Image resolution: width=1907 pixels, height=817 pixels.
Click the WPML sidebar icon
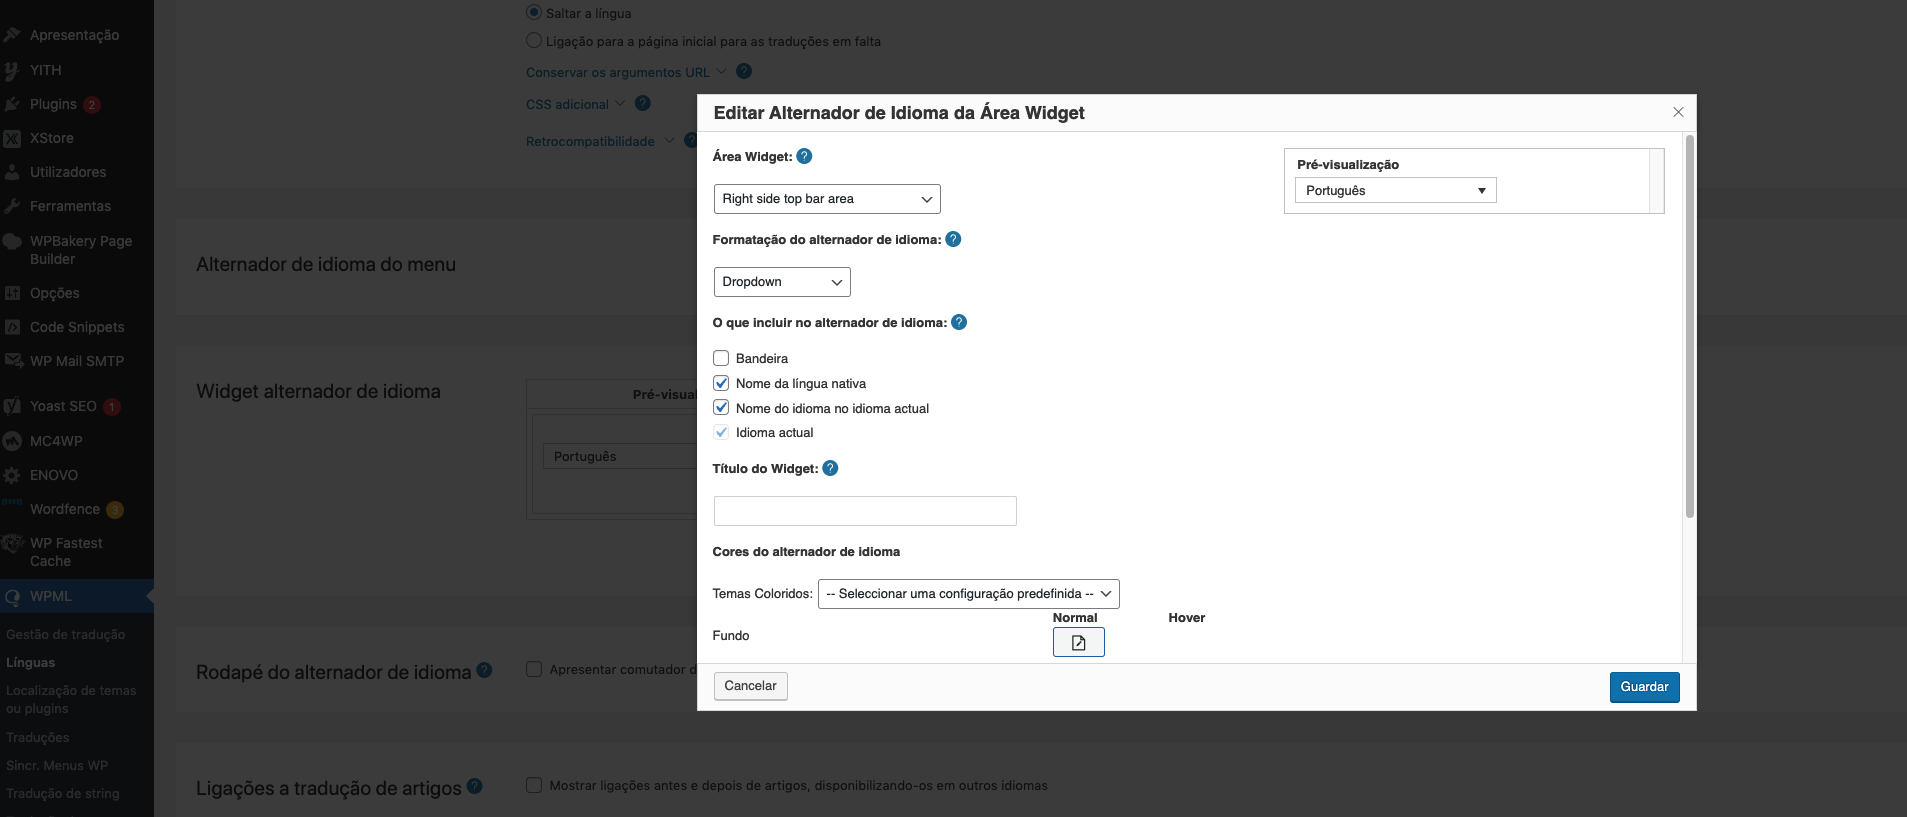[x=12, y=596]
